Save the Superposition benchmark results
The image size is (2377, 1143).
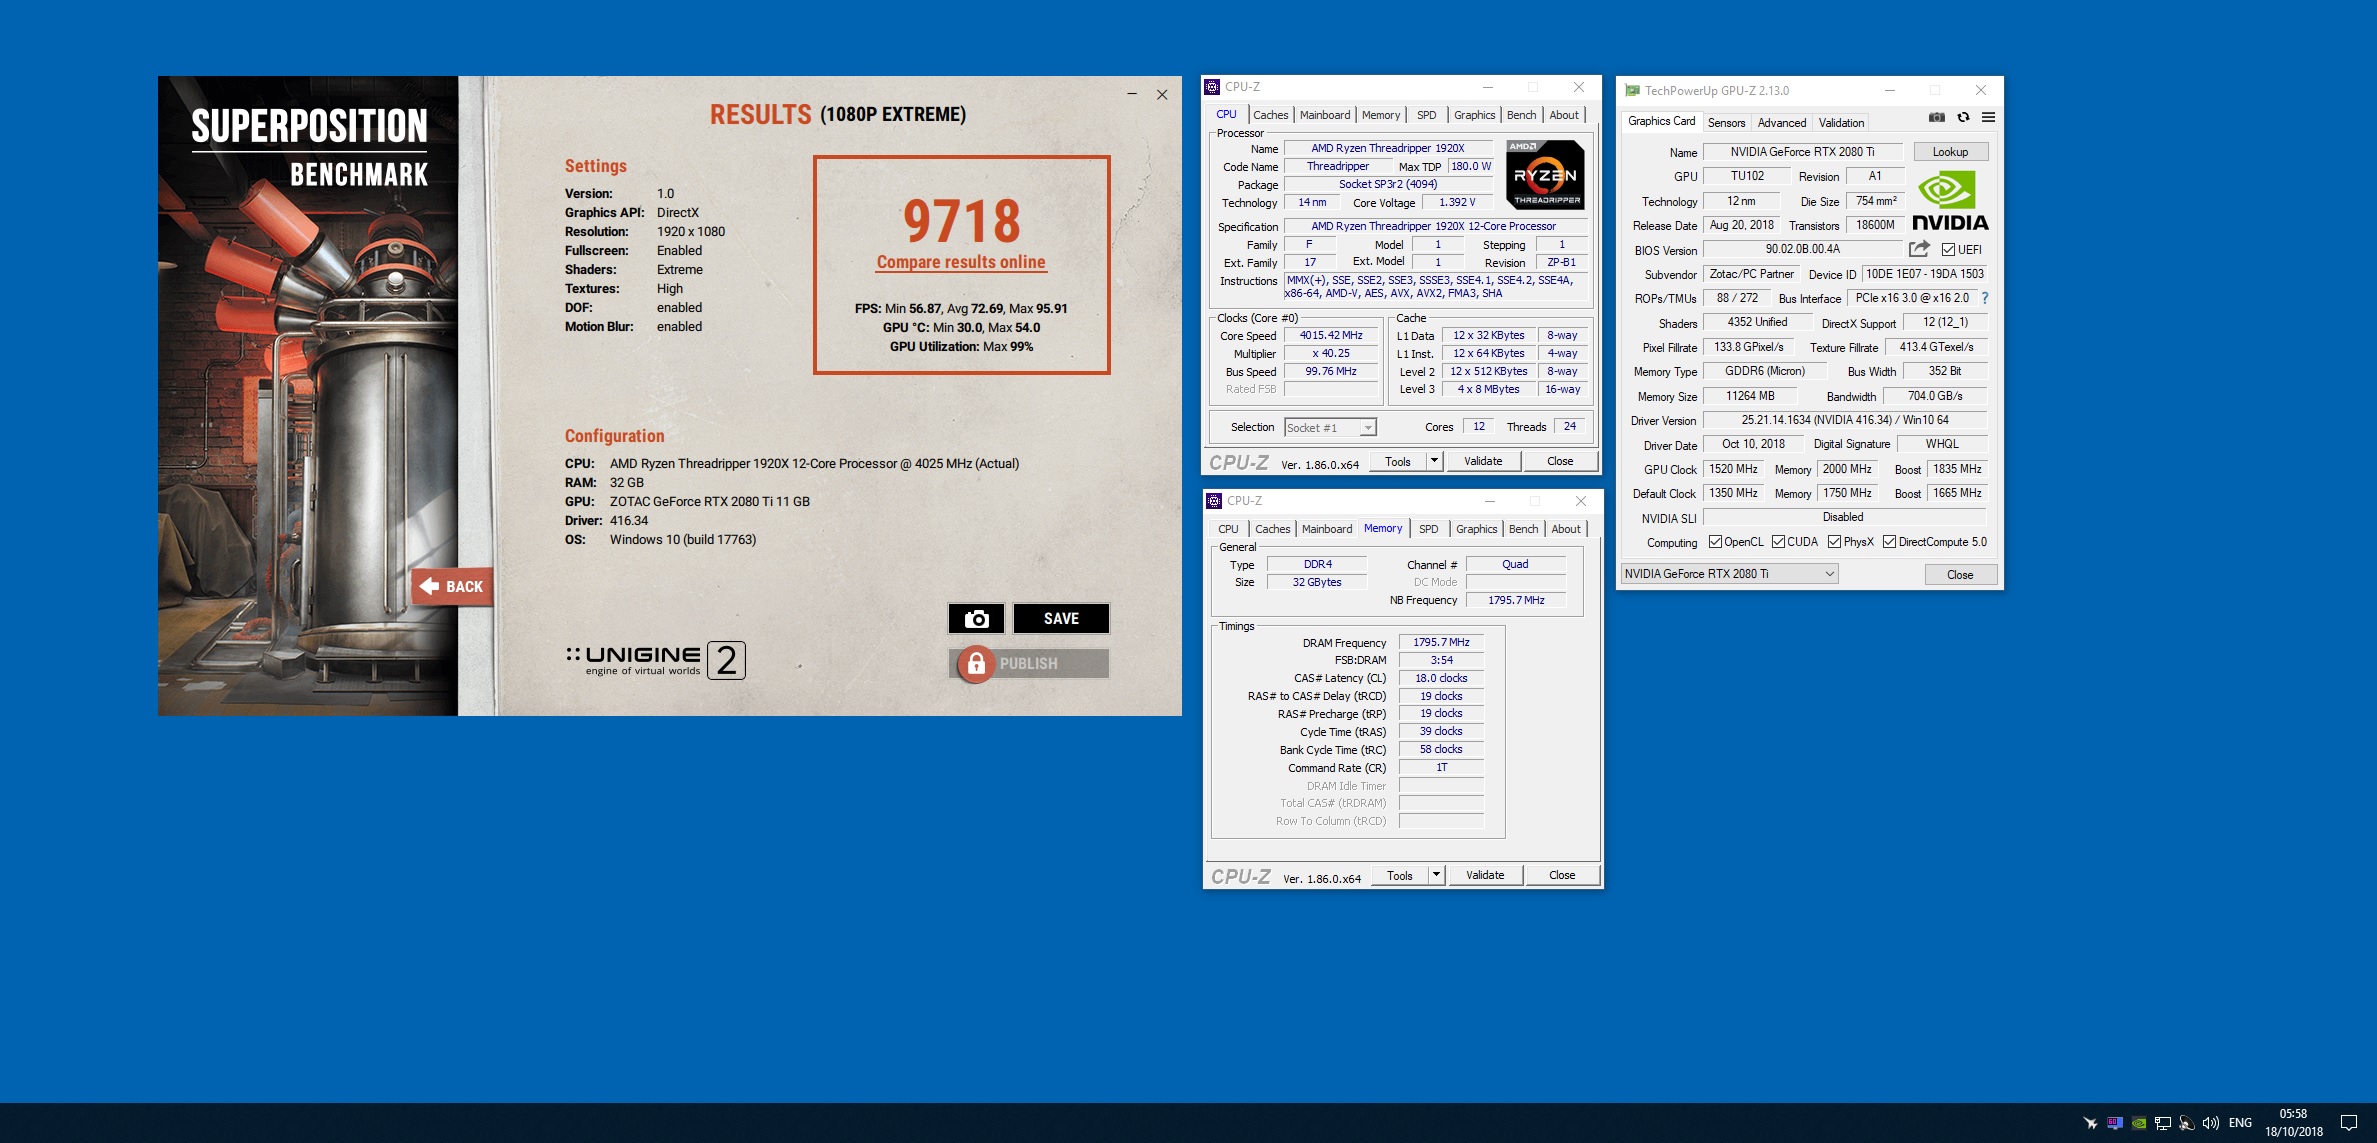(x=1061, y=619)
